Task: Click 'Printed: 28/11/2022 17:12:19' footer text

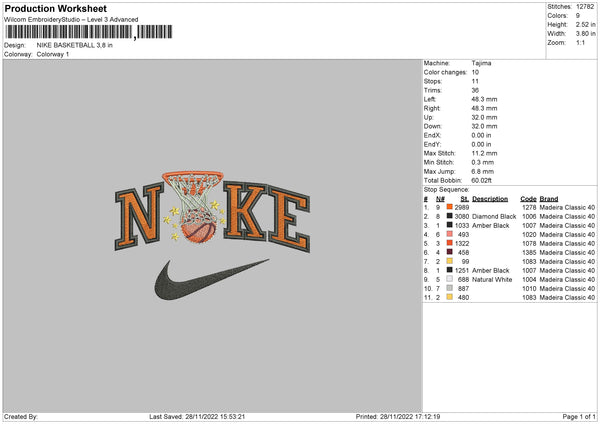Action: pyautogui.click(x=398, y=417)
